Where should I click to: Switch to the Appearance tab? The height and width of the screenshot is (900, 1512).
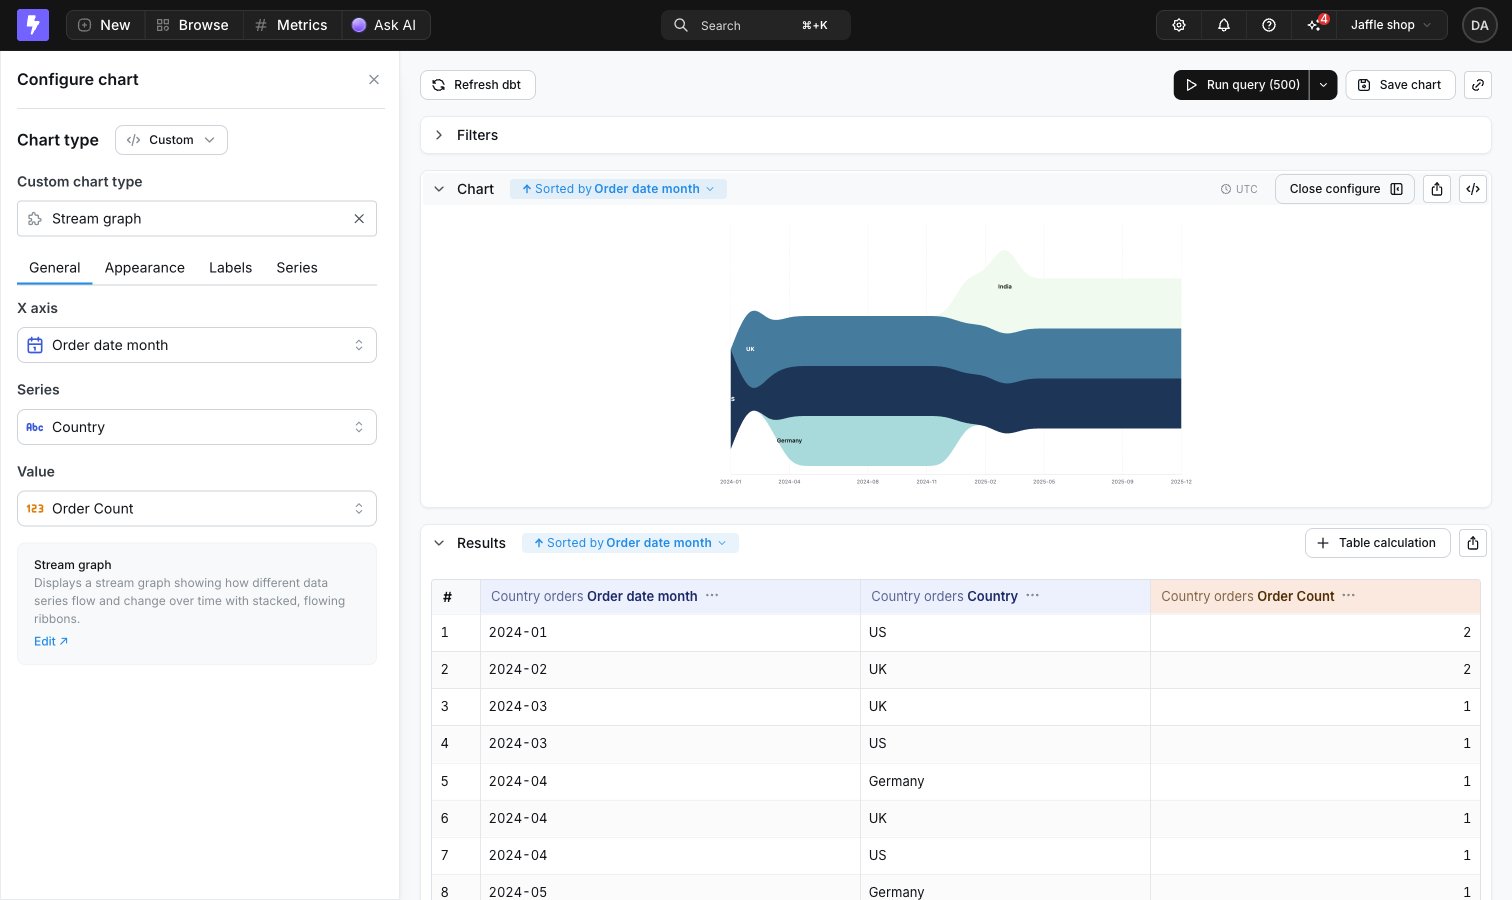tap(145, 268)
